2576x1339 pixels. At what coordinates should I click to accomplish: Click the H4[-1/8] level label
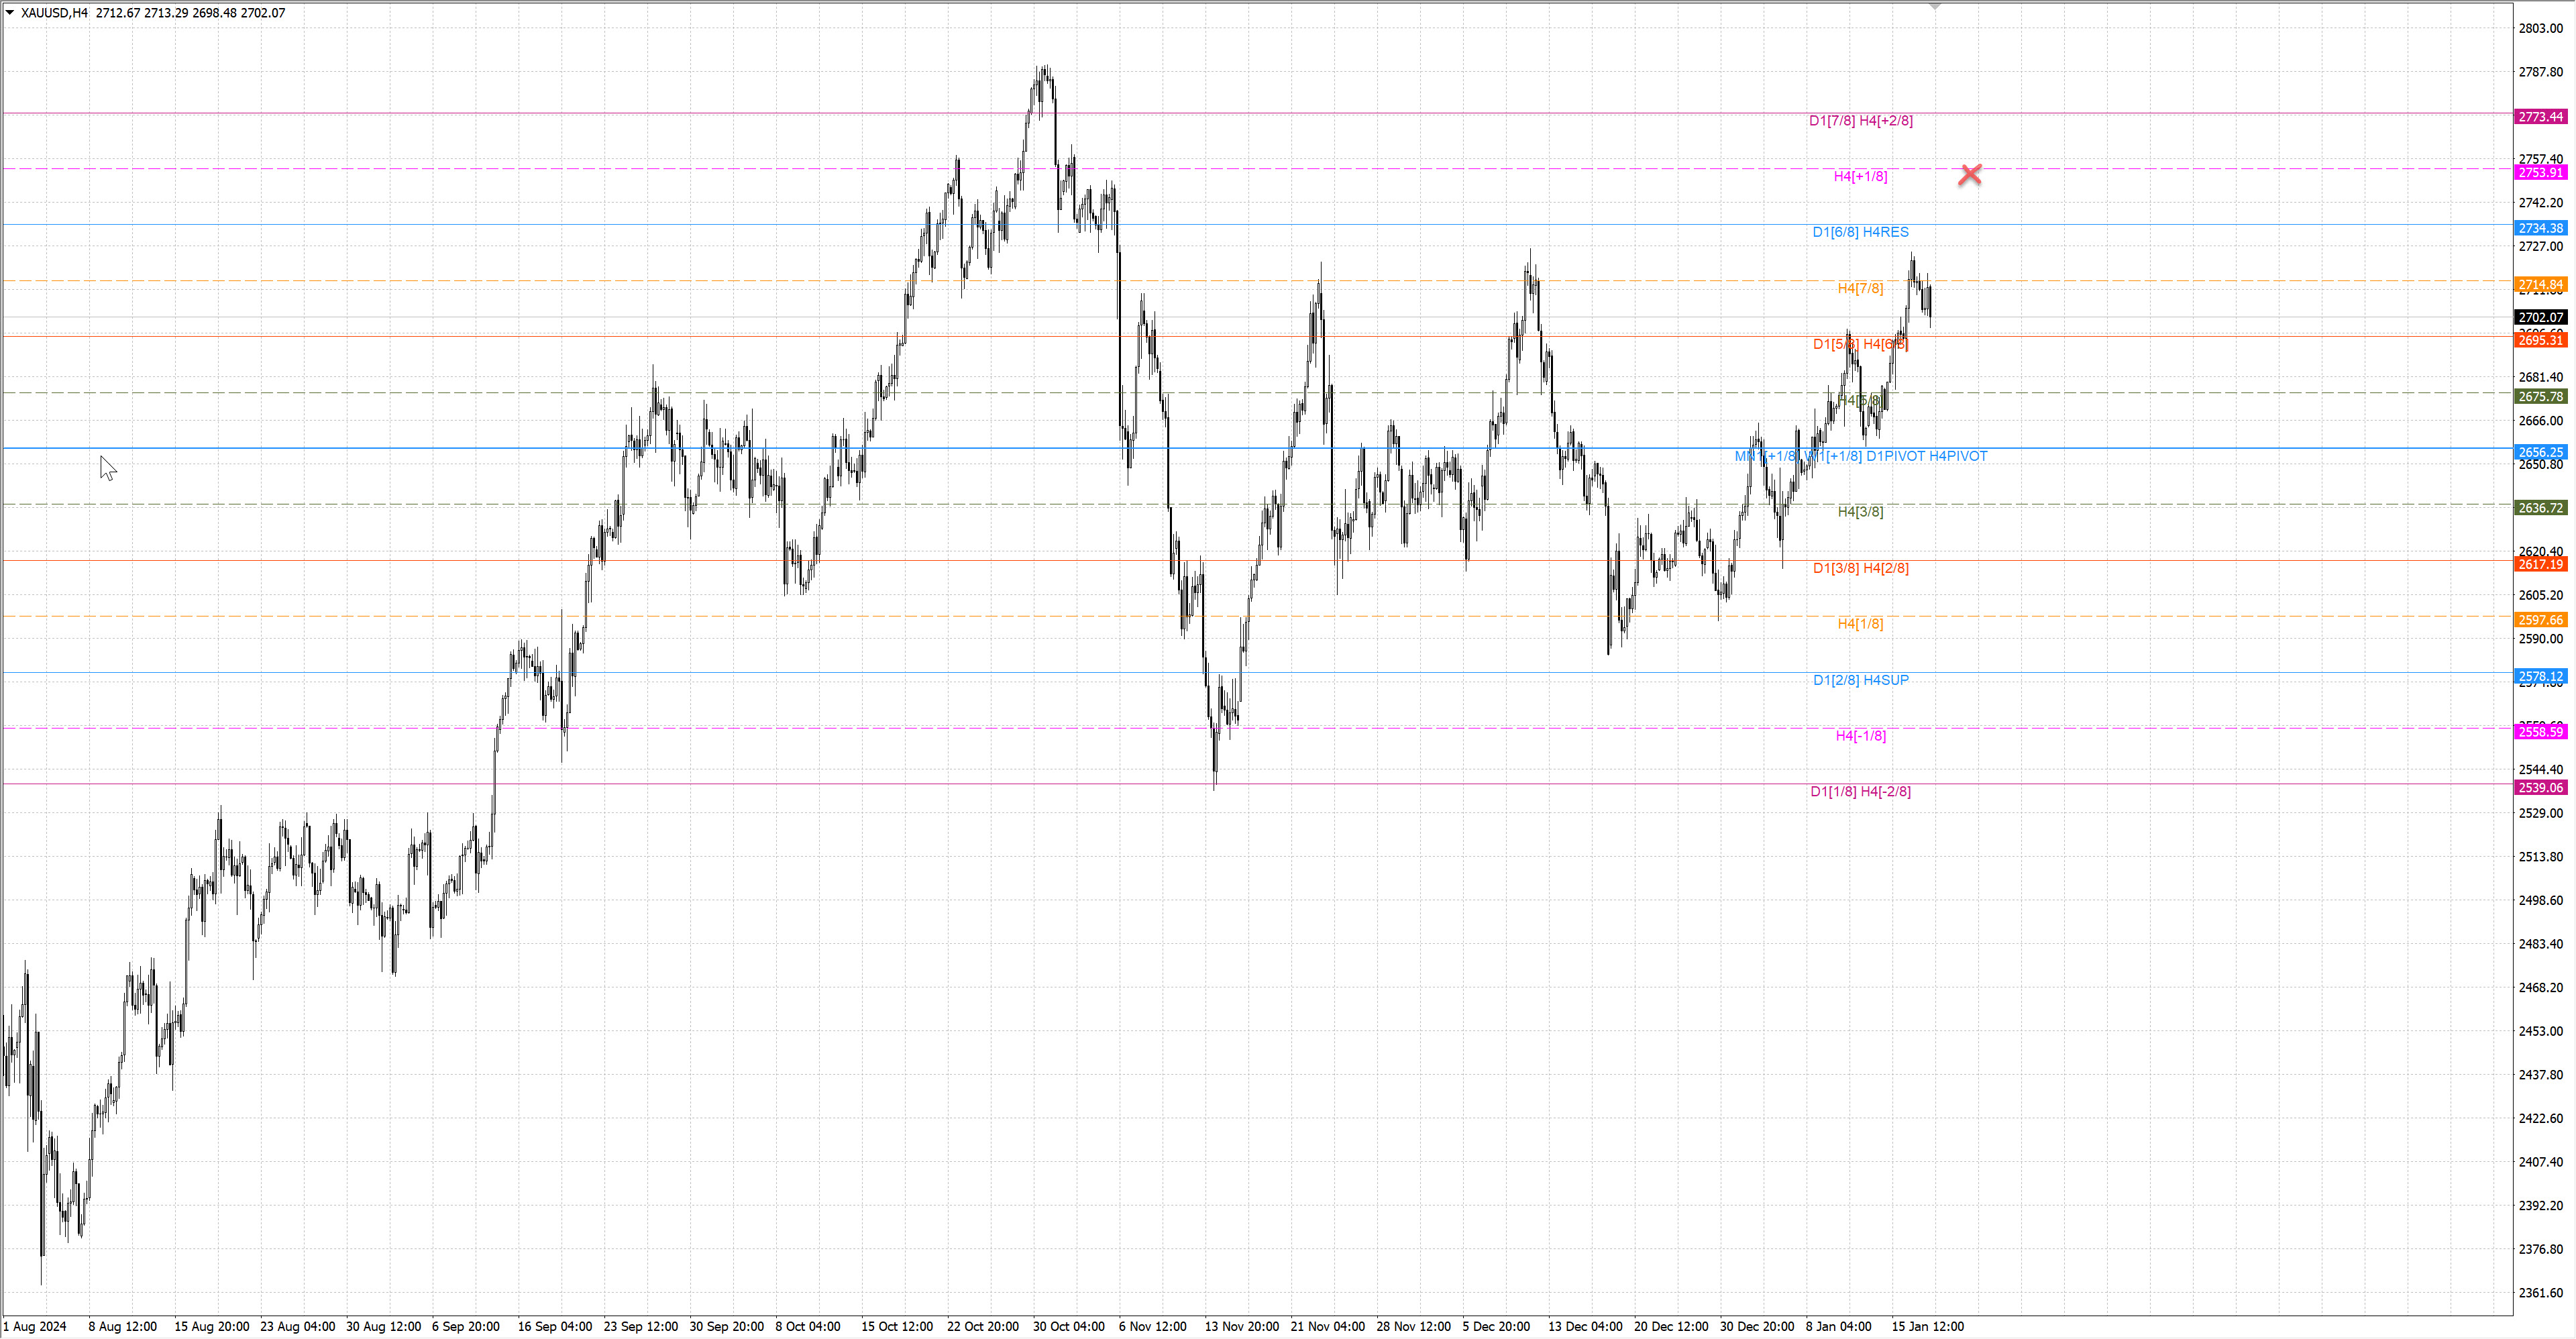tap(1860, 736)
